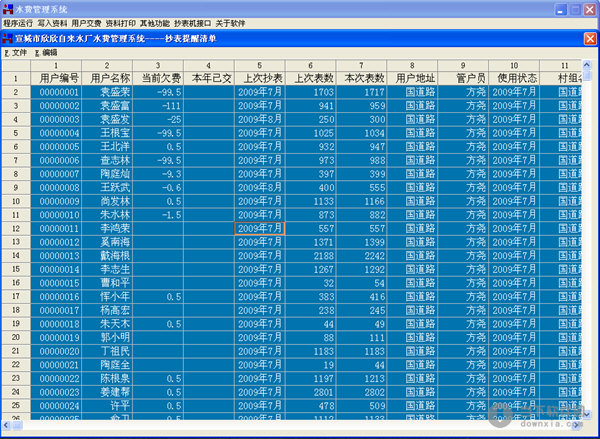Minimize the 水费管理系统 main window
This screenshot has height=439, width=600.
click(561, 10)
